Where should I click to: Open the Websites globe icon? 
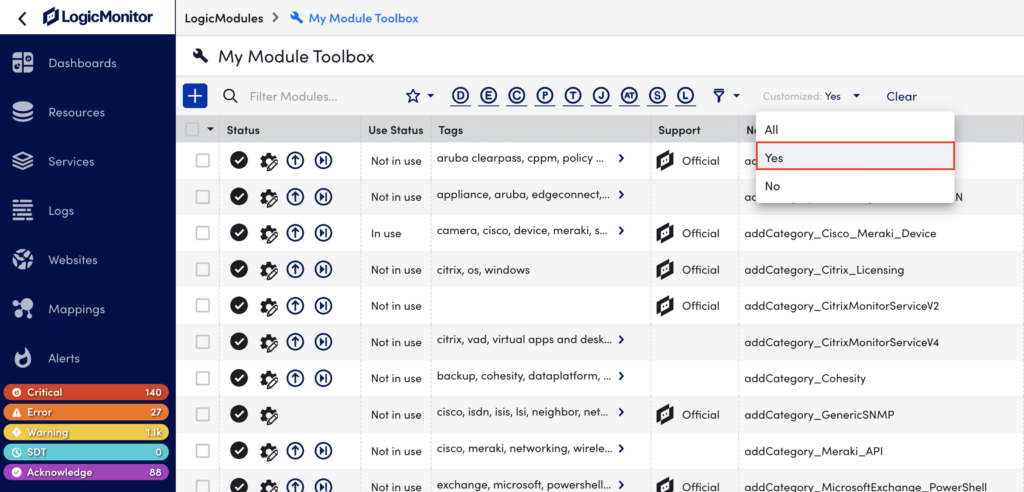(23, 260)
